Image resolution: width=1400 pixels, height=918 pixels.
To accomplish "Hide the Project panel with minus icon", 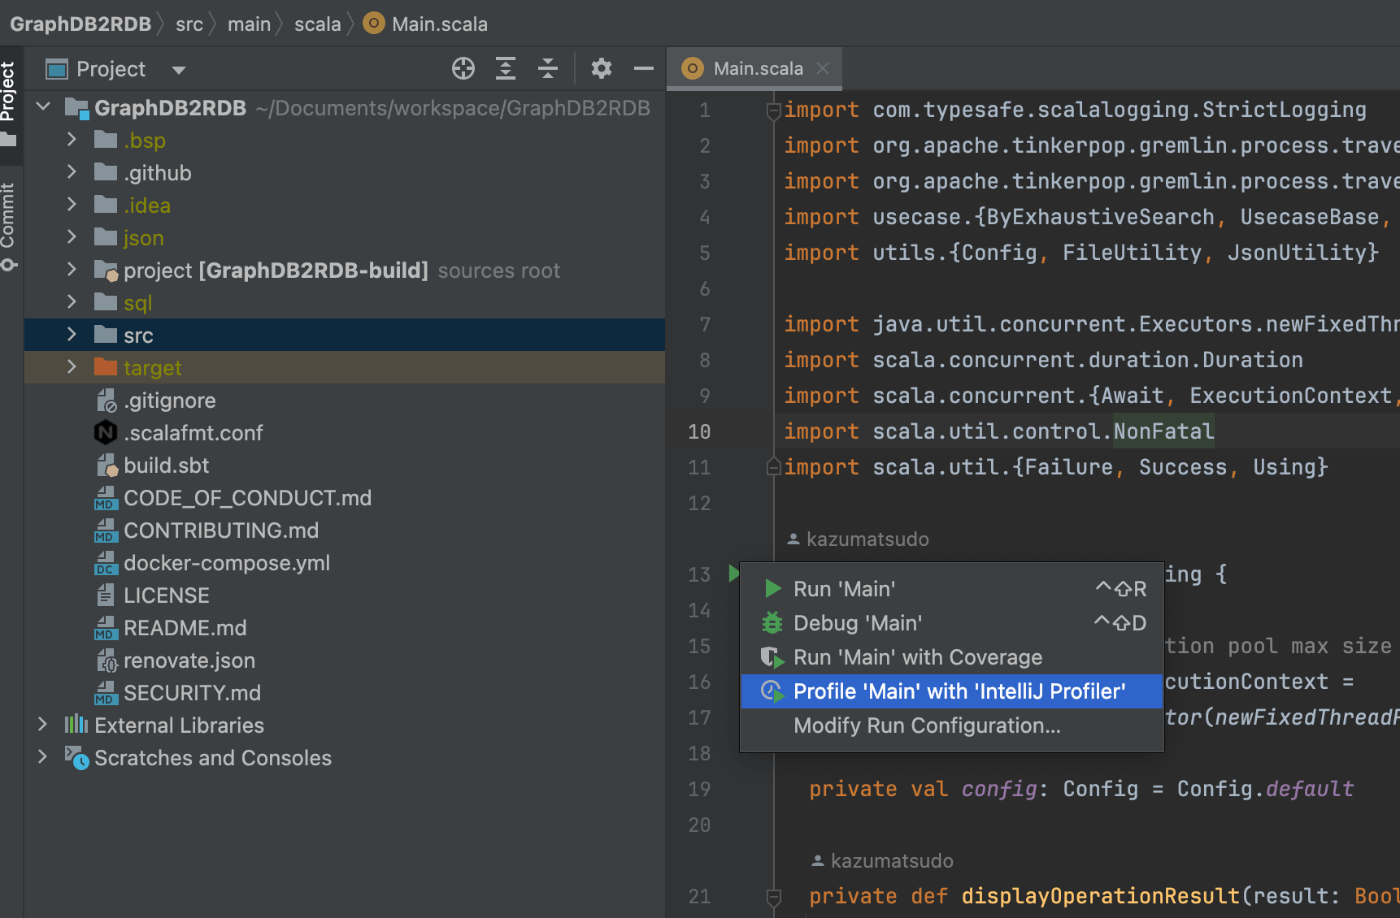I will (x=643, y=68).
